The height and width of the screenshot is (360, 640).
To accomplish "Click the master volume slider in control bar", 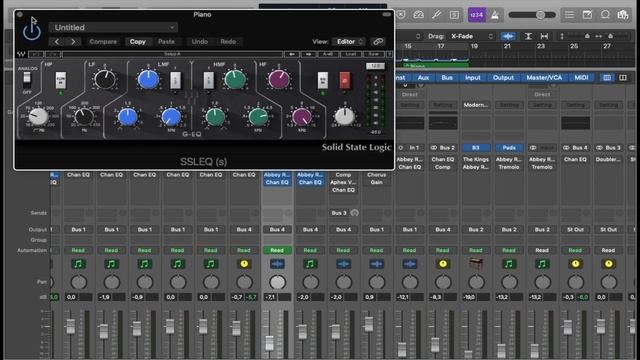I will [x=532, y=15].
